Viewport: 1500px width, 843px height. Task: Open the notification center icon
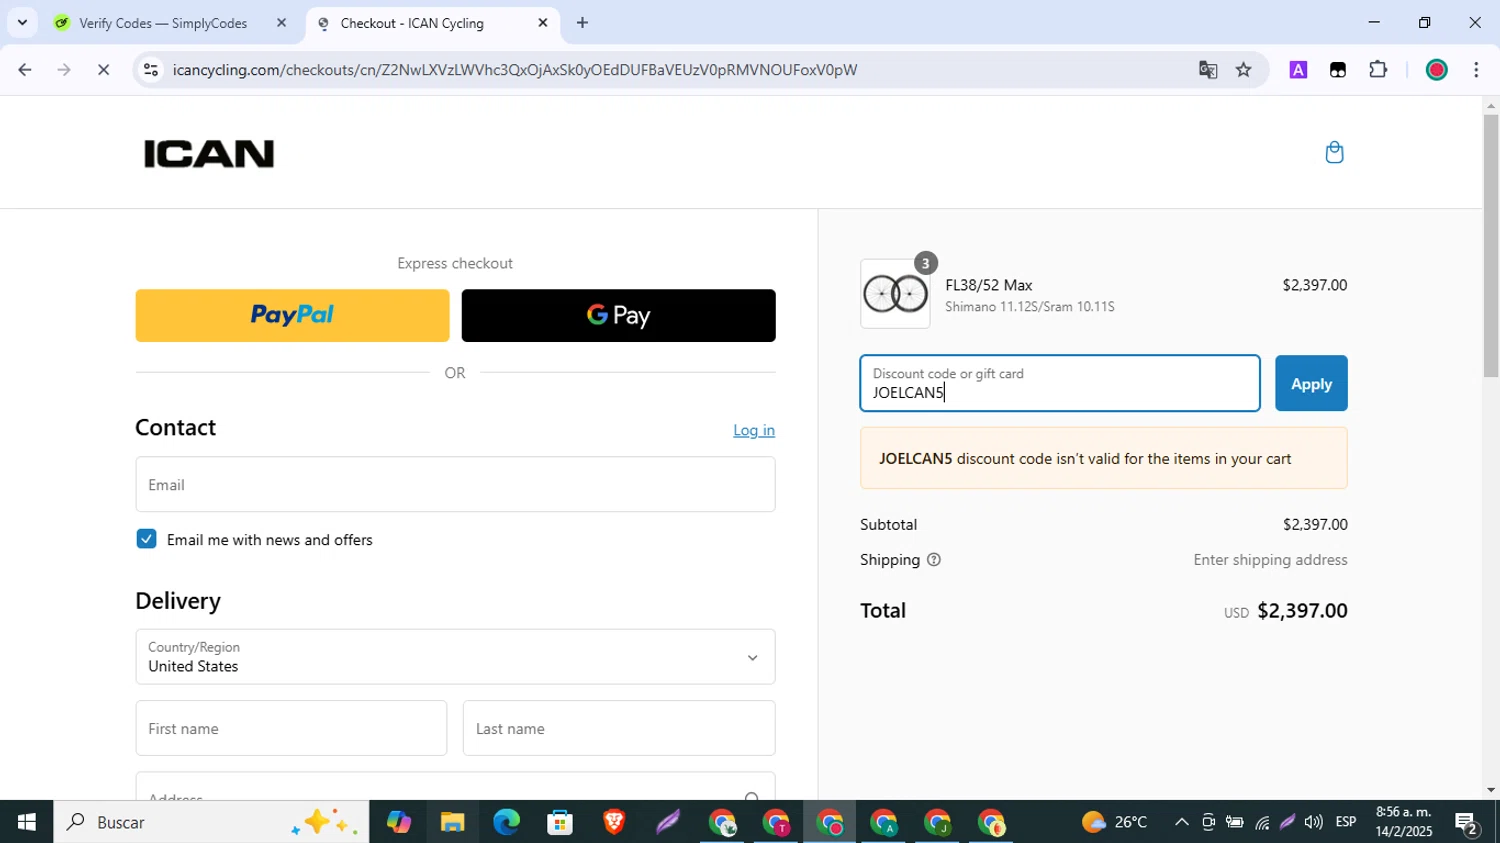tap(1467, 823)
